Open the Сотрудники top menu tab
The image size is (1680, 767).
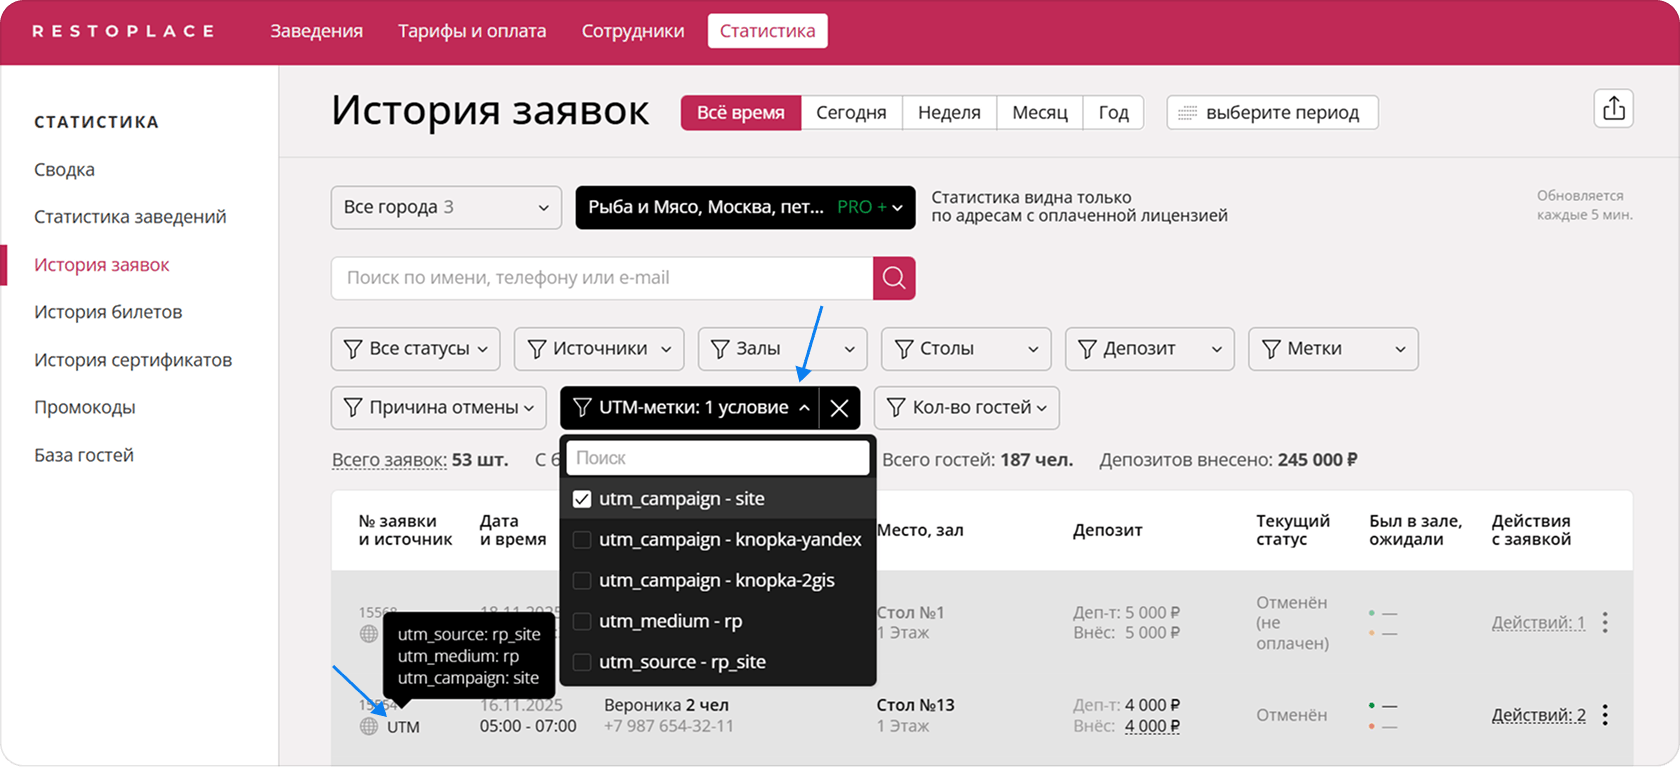coord(633,31)
